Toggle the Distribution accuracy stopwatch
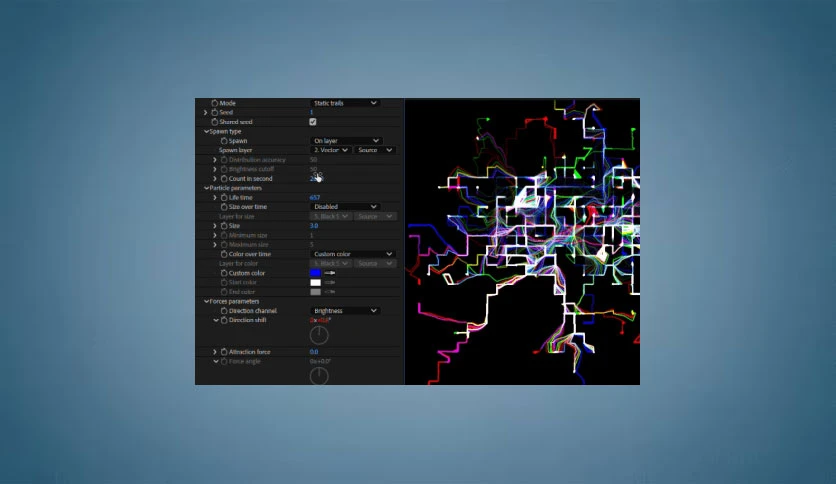This screenshot has height=484, width=836. tap(224, 159)
